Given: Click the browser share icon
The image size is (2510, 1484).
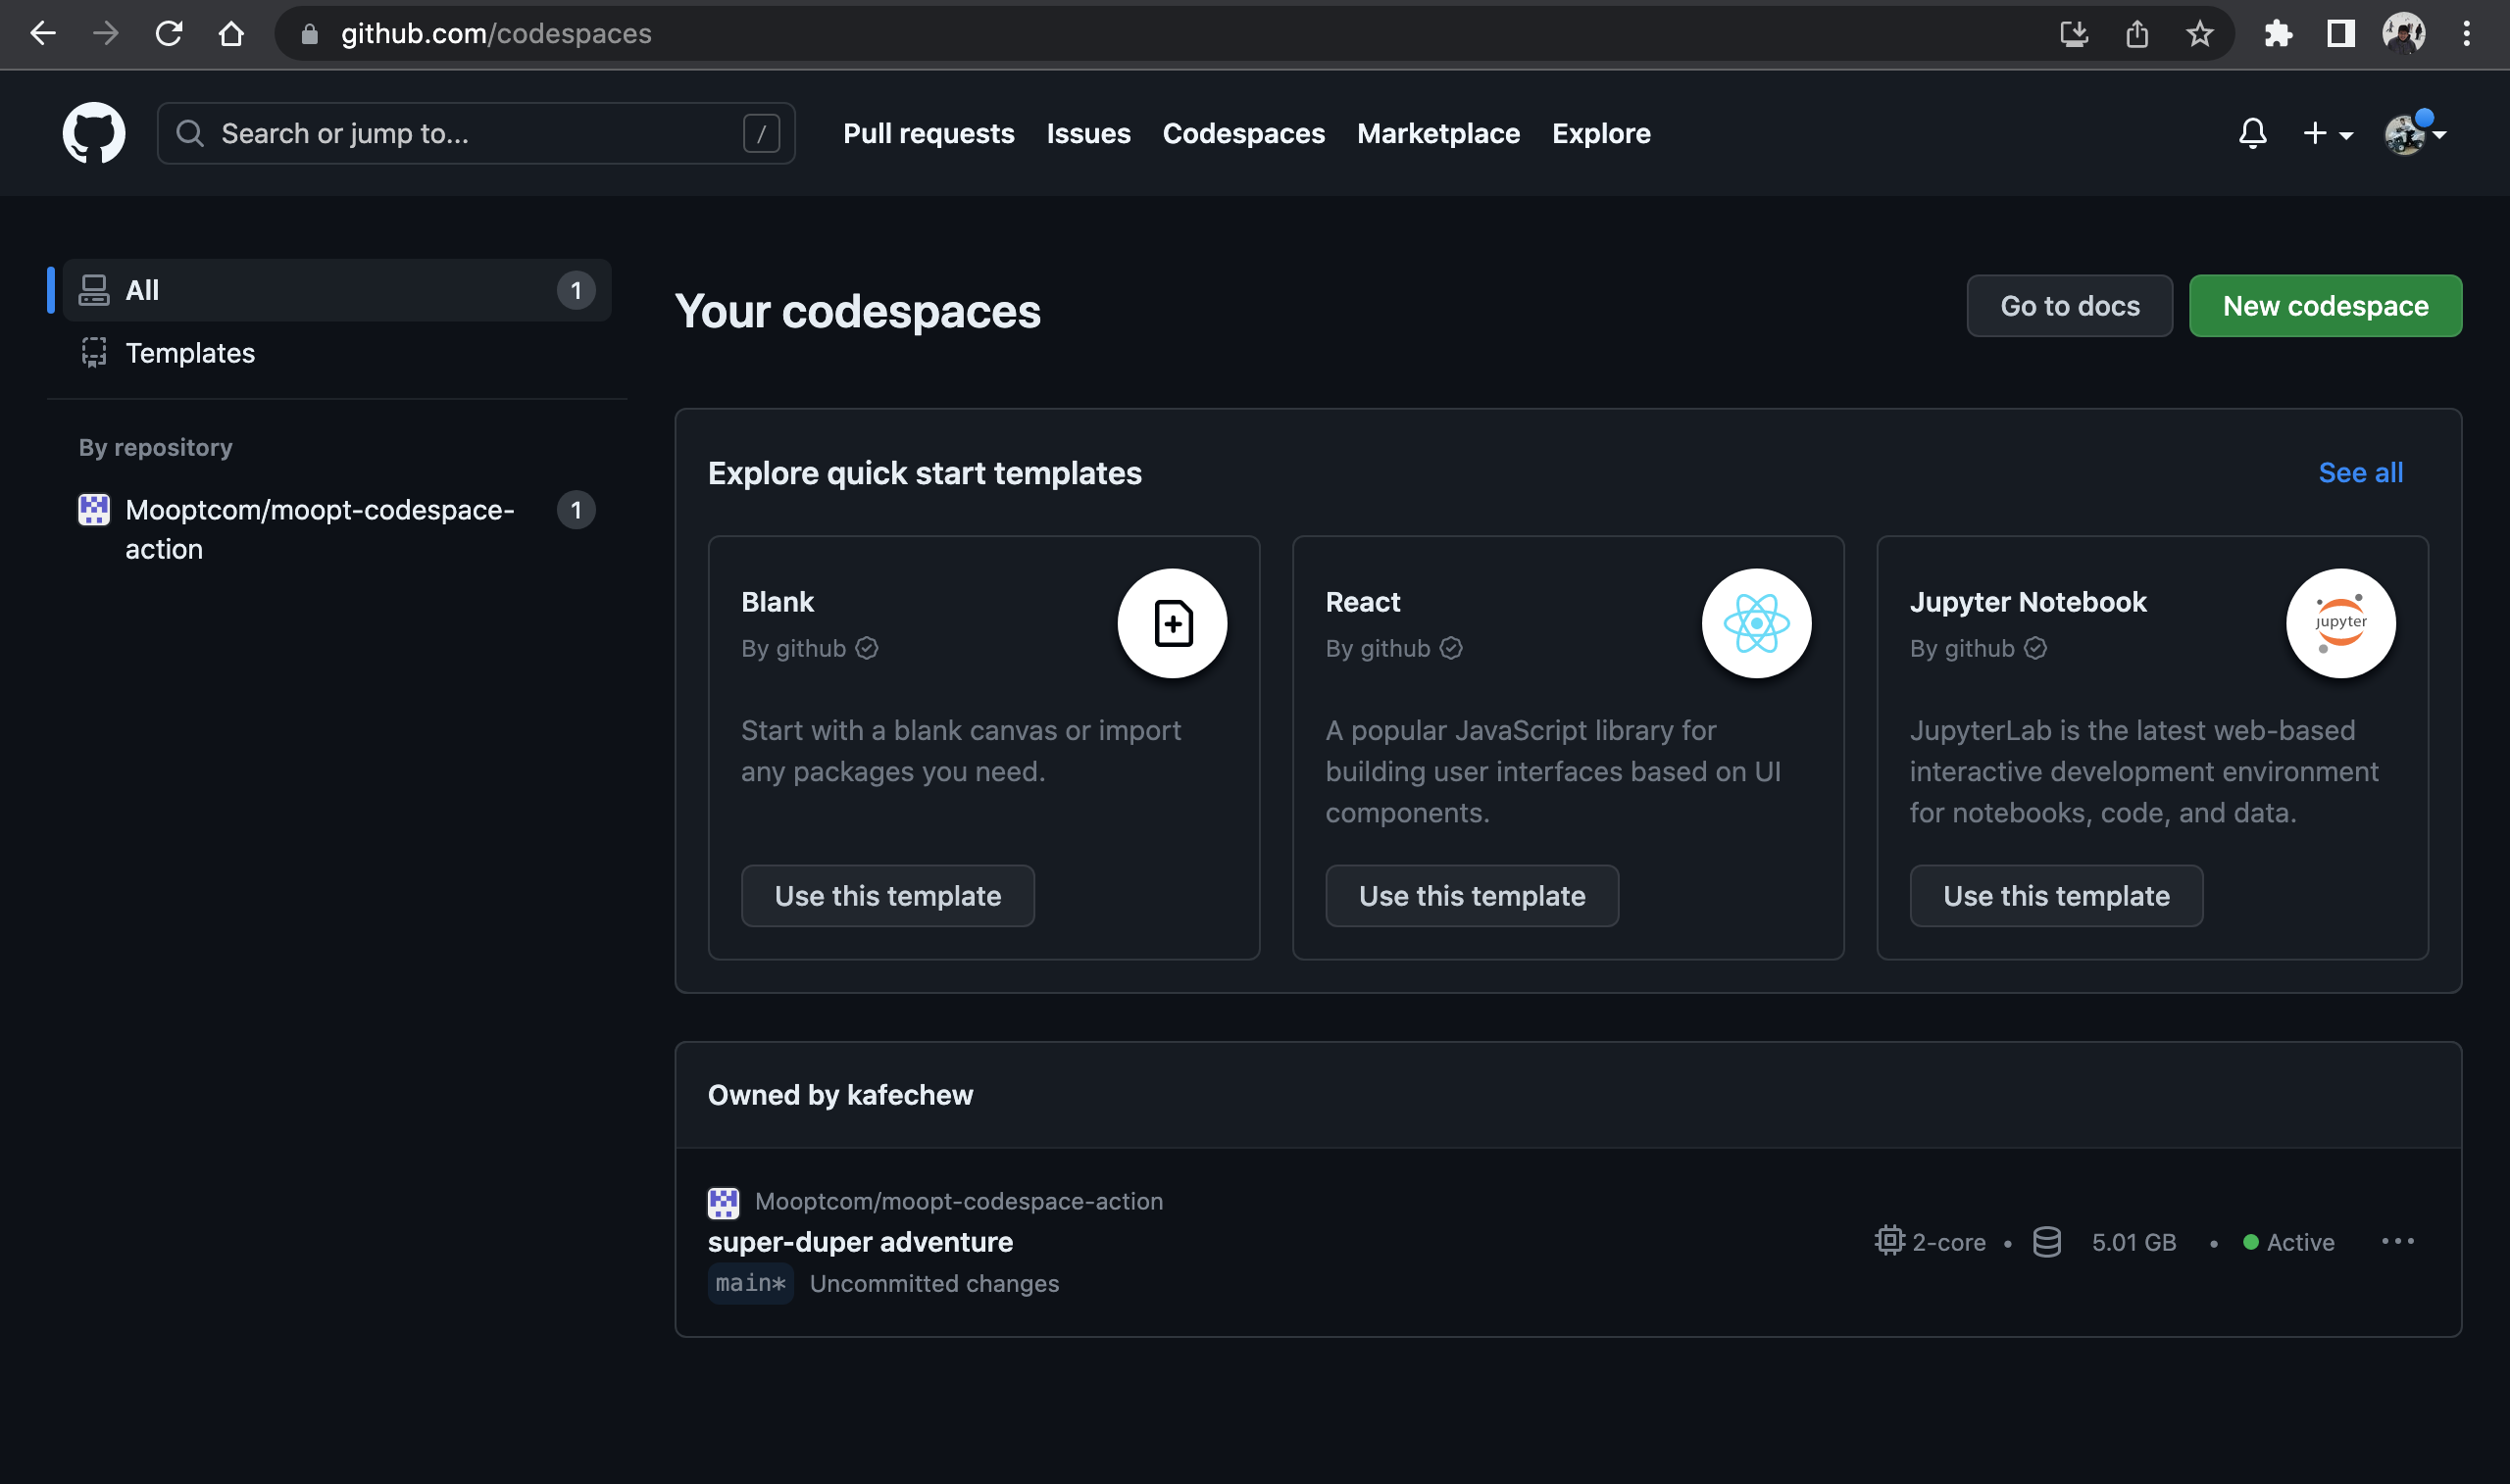Looking at the screenshot, I should pyautogui.click(x=2138, y=33).
